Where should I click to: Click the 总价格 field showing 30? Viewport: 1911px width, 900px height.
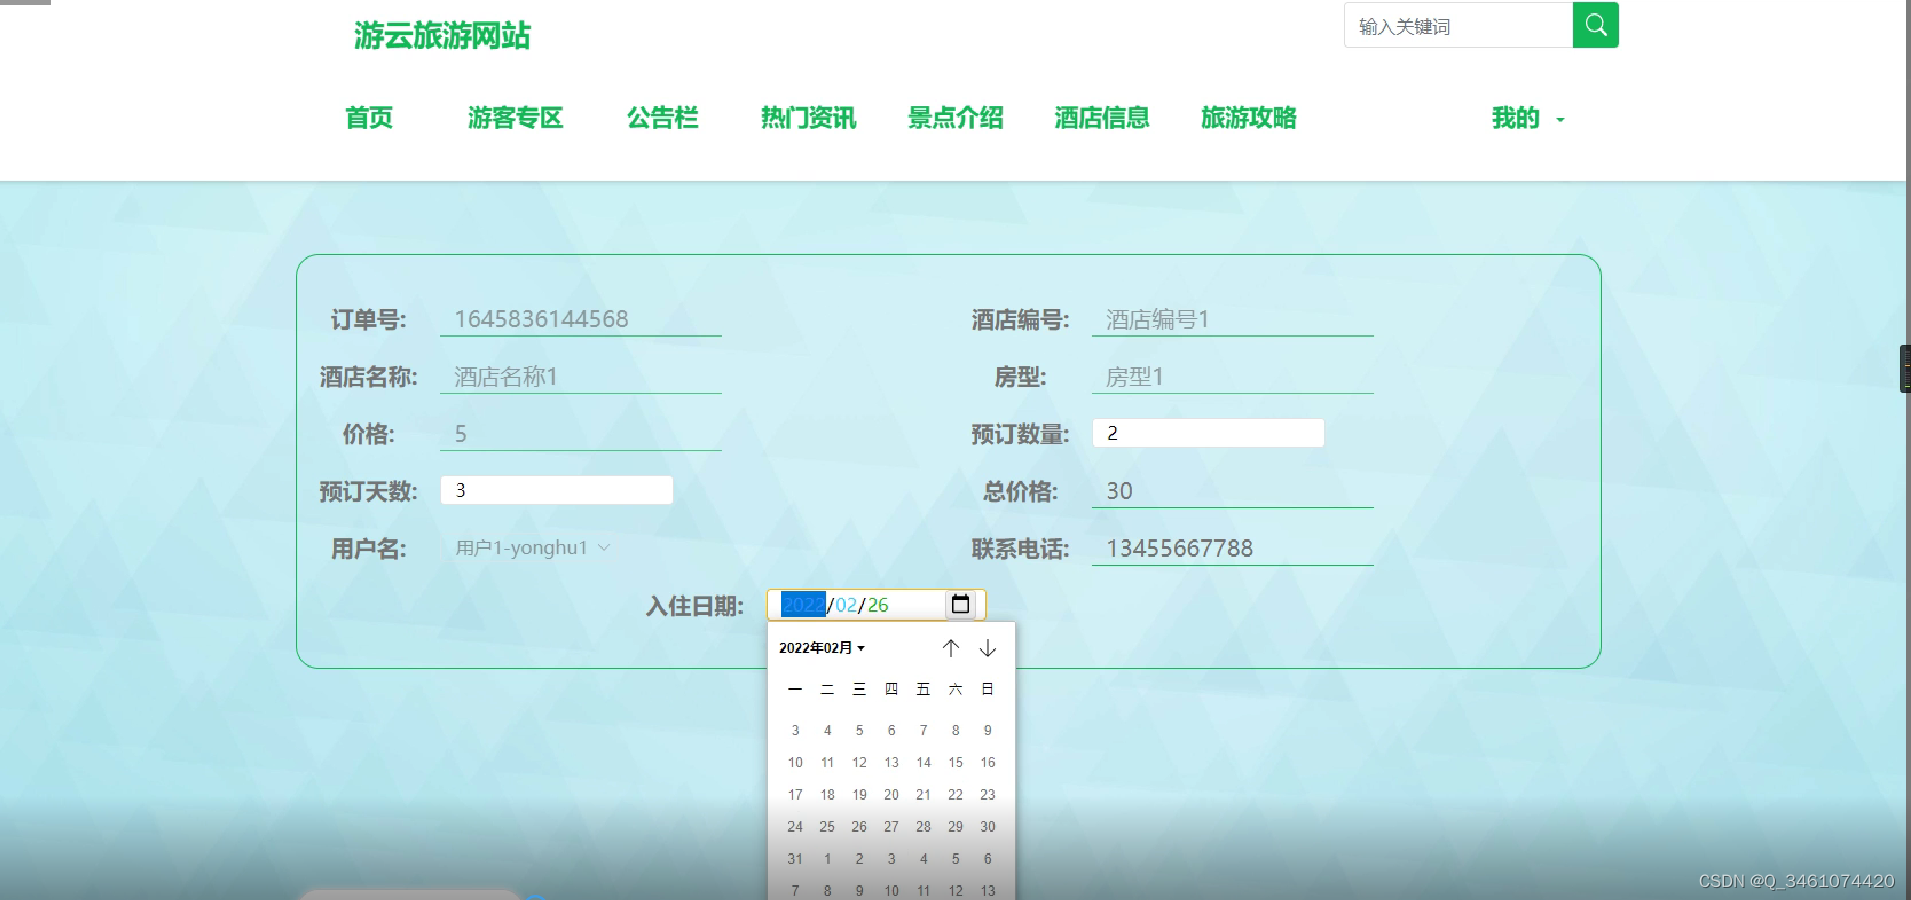pos(1233,491)
